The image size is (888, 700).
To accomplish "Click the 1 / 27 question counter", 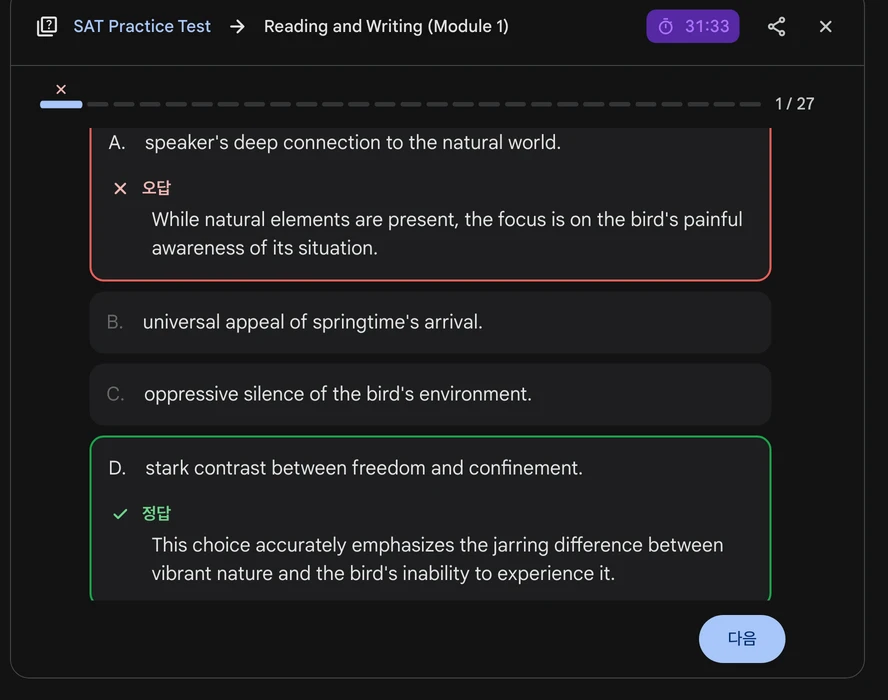I will (x=794, y=104).
